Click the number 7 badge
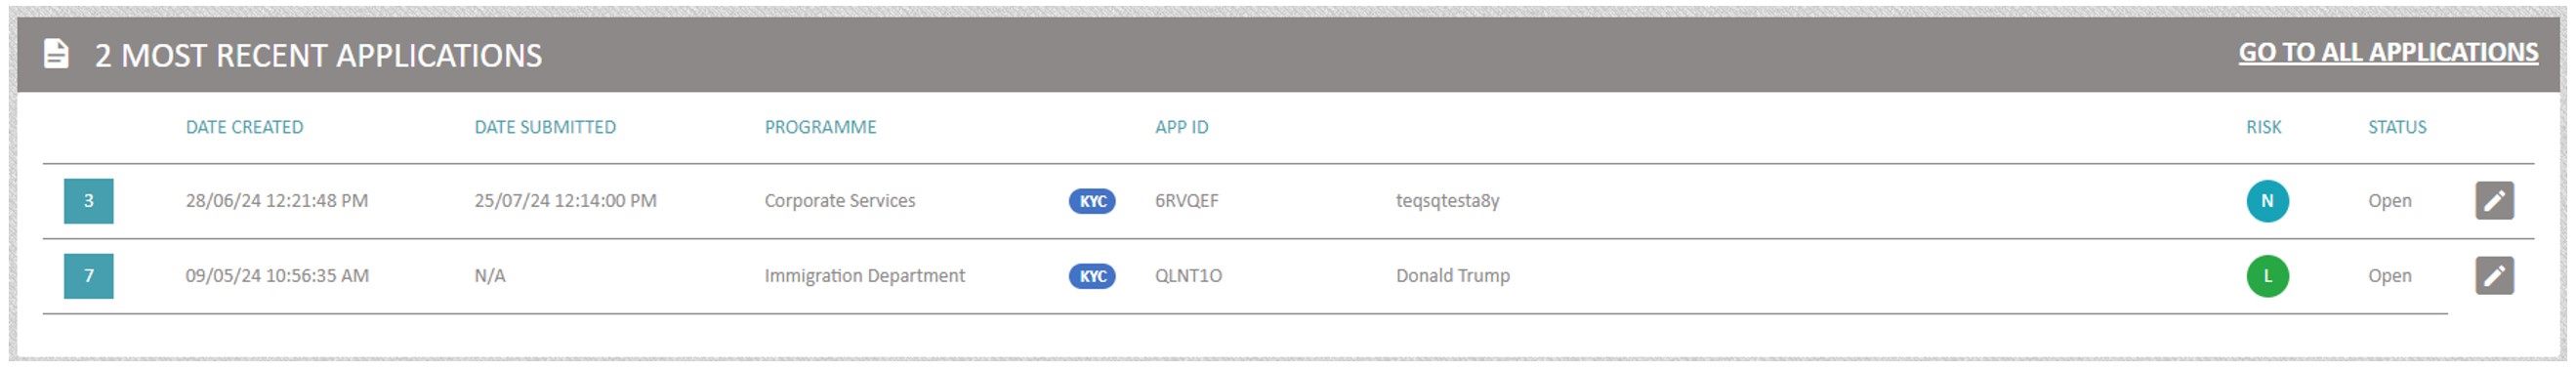This screenshot has height=370, width=2576. pyautogui.click(x=89, y=276)
